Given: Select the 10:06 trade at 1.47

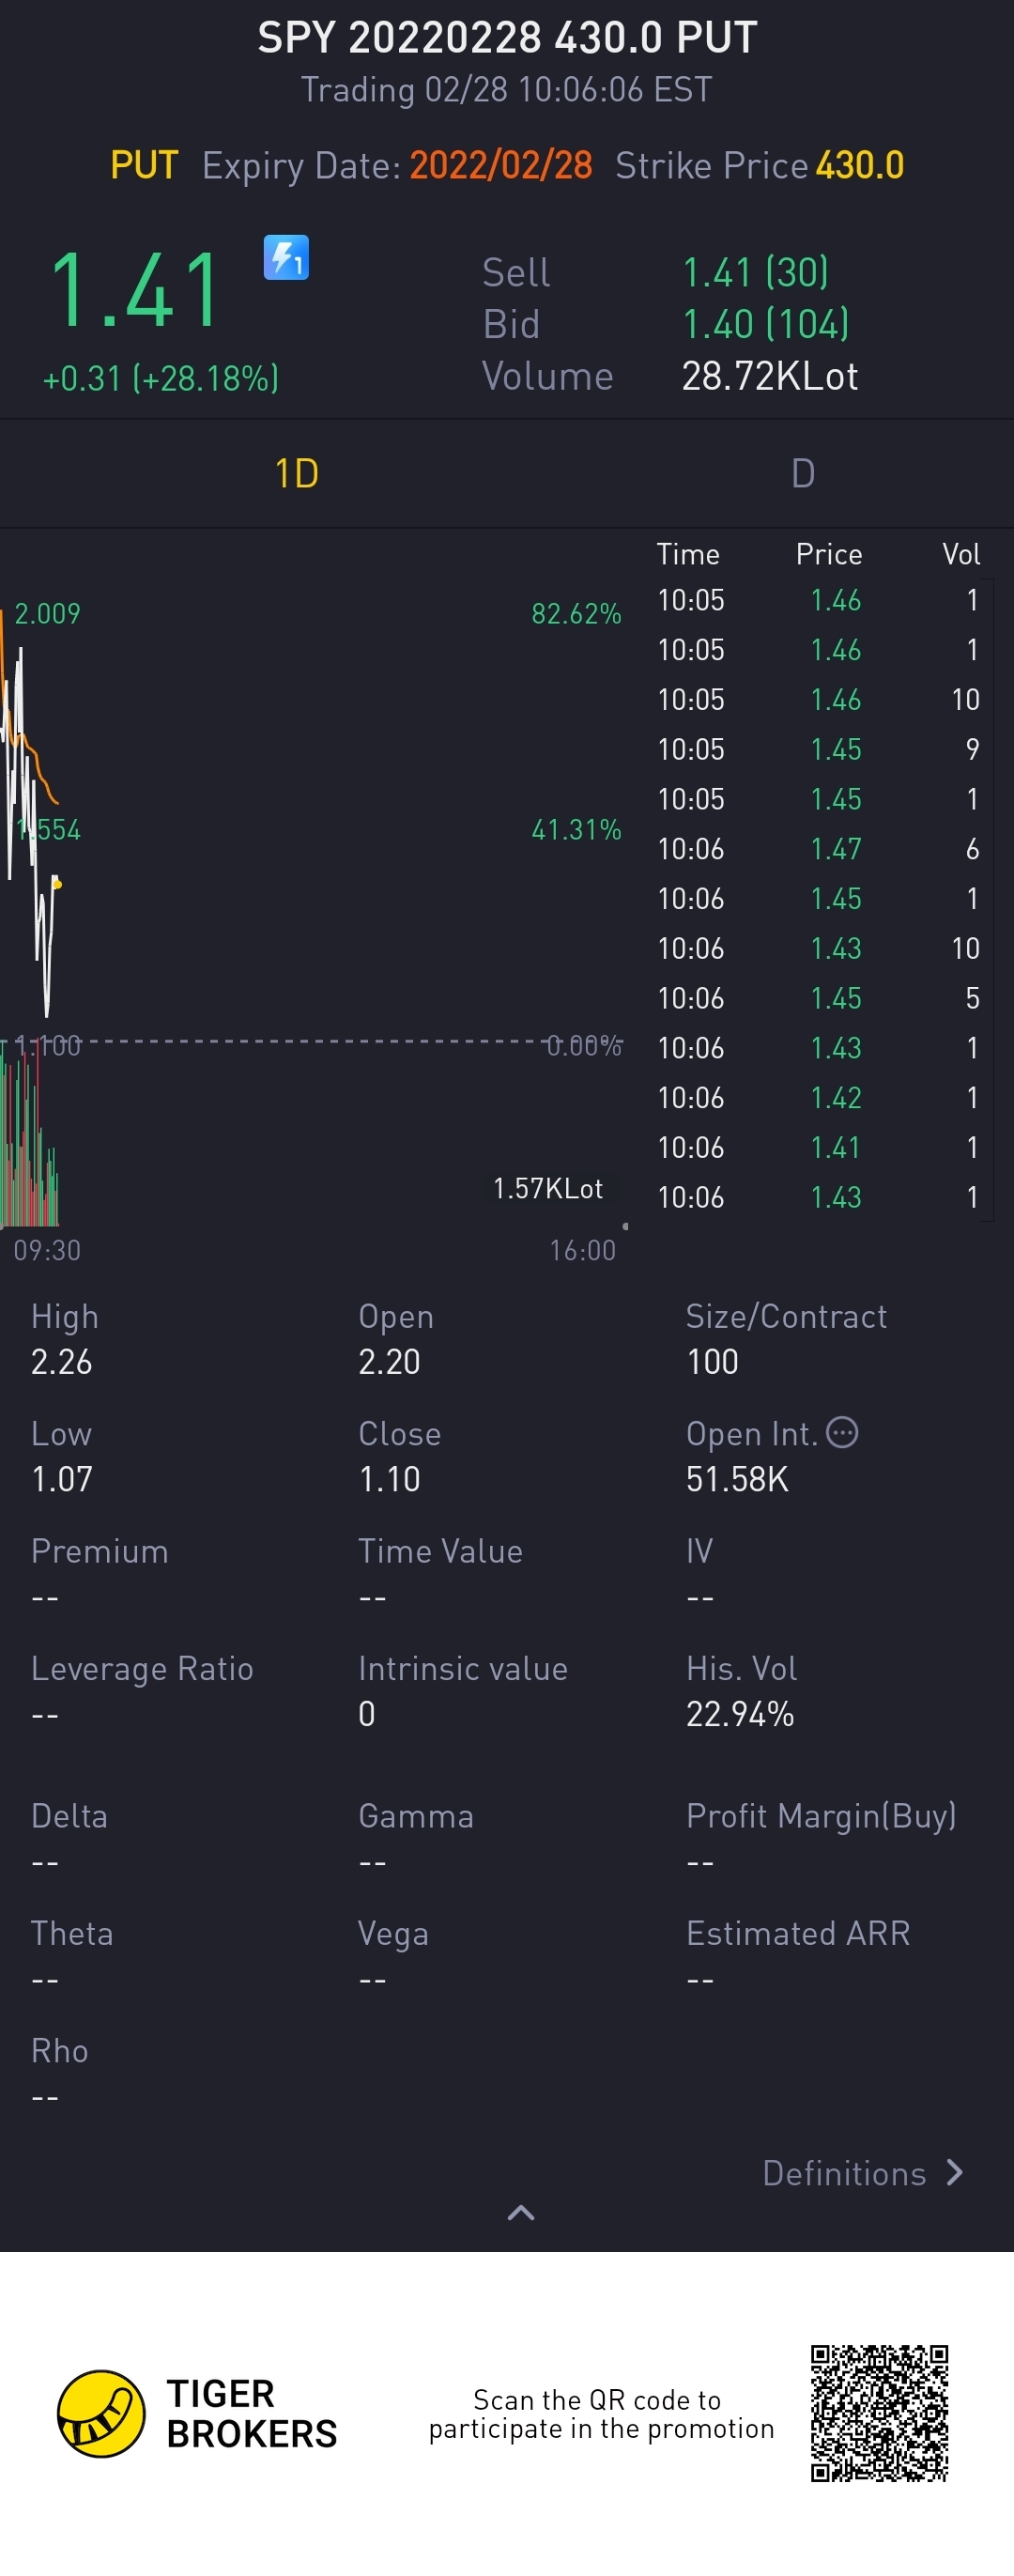Looking at the screenshot, I should point(818,849).
